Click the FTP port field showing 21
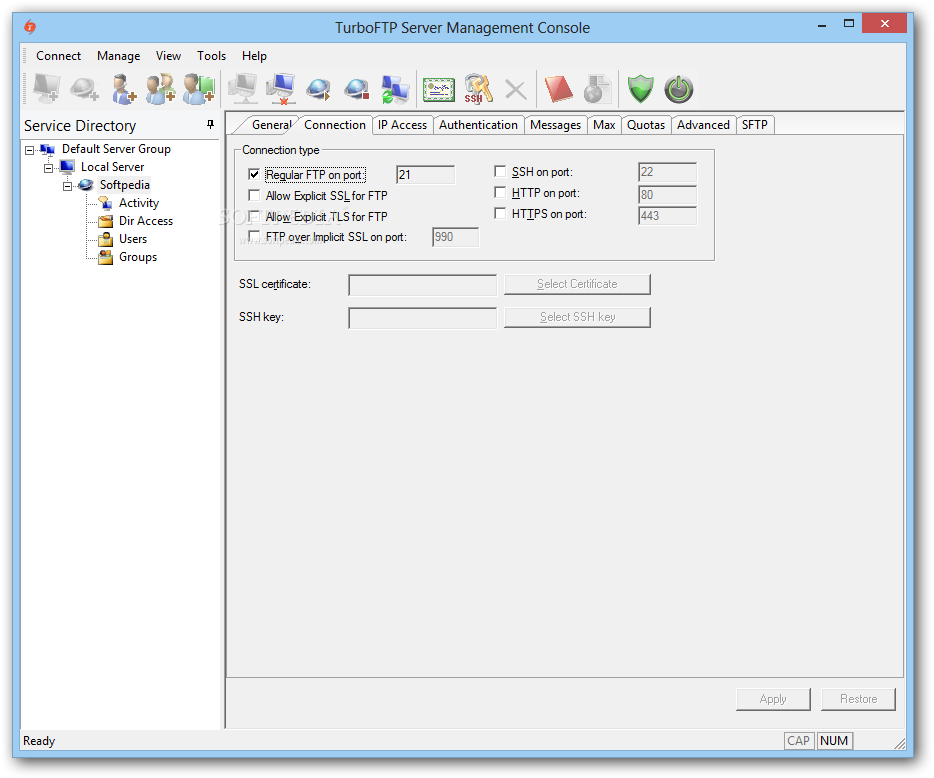 (425, 175)
